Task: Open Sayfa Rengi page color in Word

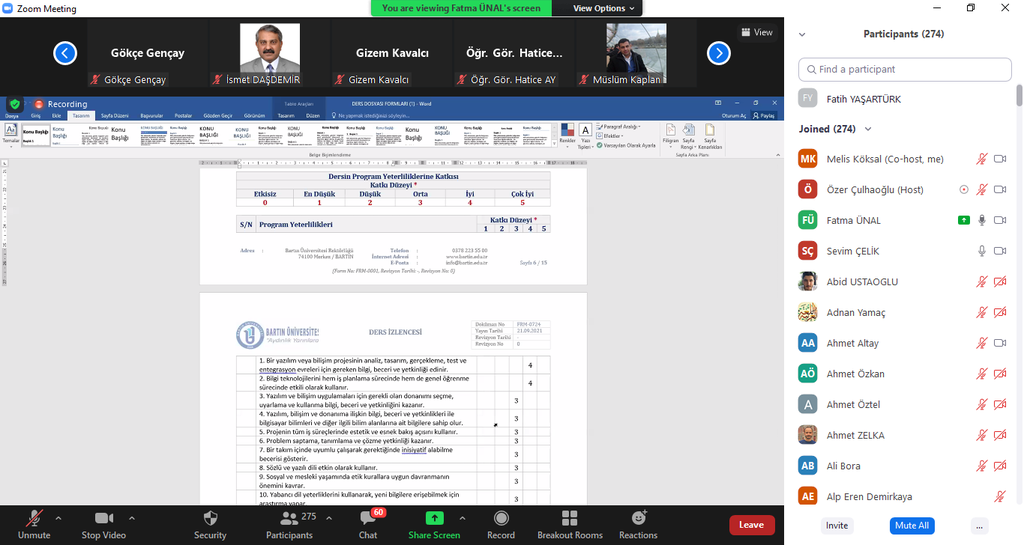Action: [688, 136]
